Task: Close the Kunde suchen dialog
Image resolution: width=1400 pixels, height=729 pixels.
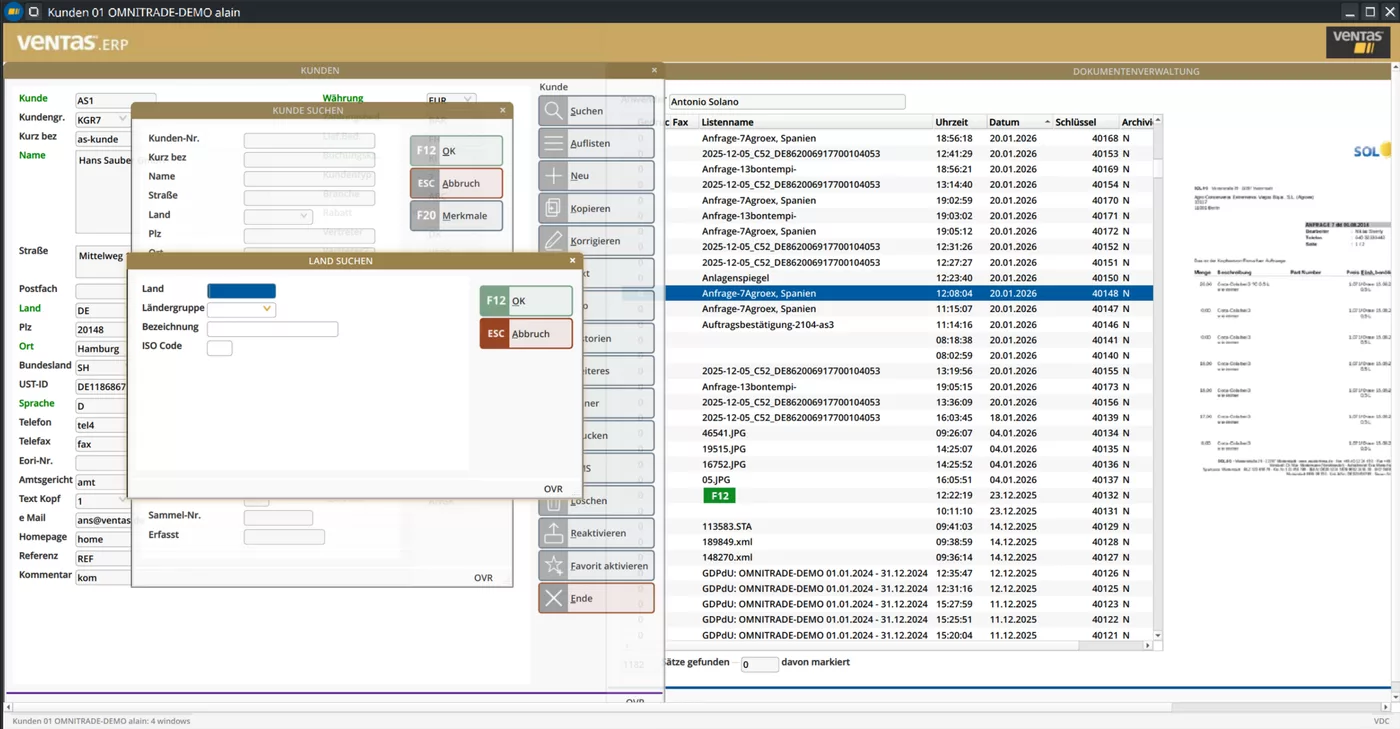Action: (503, 110)
